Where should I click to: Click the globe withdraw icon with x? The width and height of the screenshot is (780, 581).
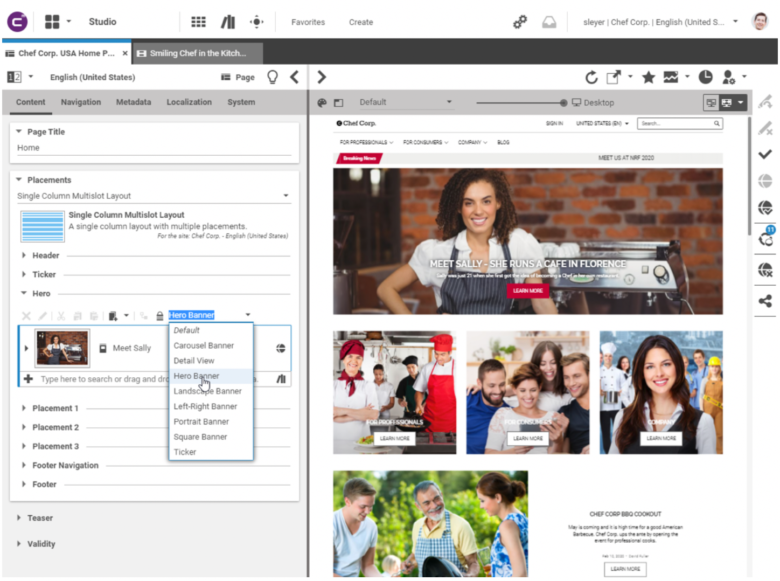tap(765, 270)
